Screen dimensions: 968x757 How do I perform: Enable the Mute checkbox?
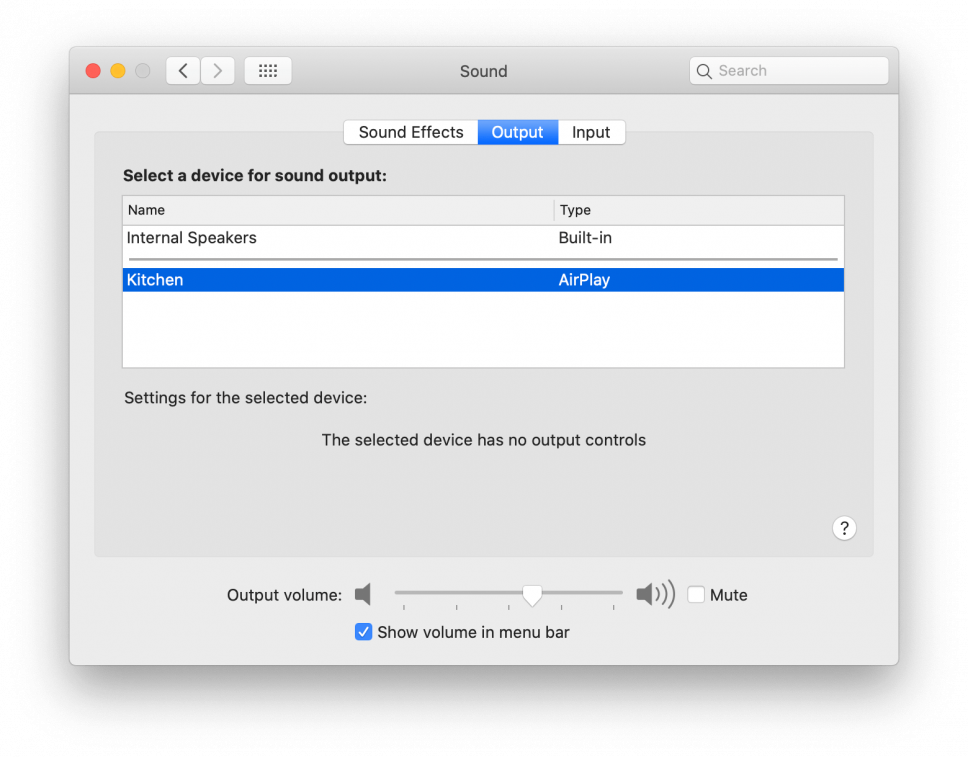[x=696, y=595]
